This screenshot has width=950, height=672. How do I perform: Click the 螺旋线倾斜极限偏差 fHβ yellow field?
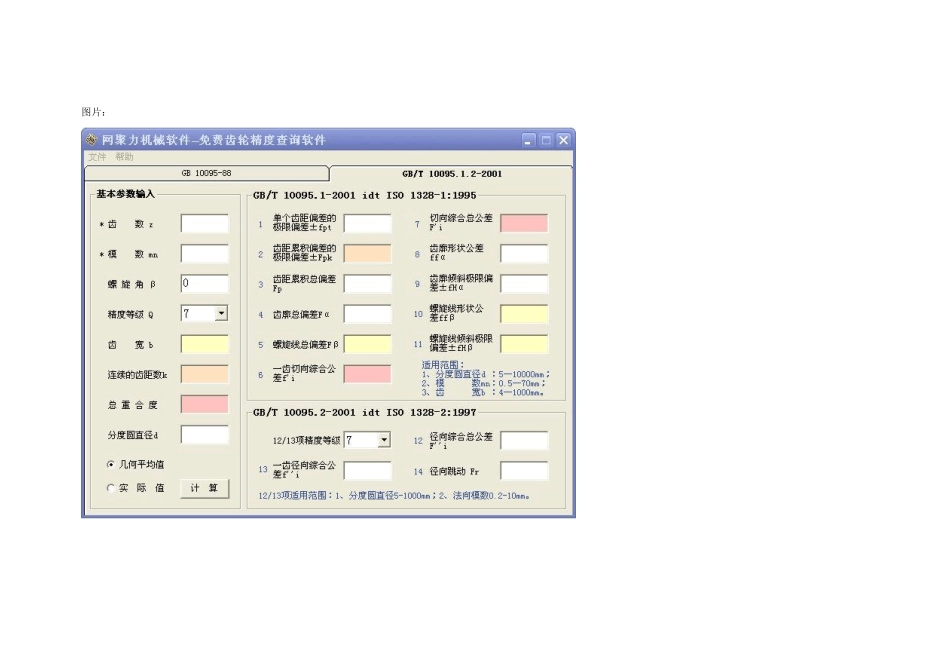click(x=524, y=344)
